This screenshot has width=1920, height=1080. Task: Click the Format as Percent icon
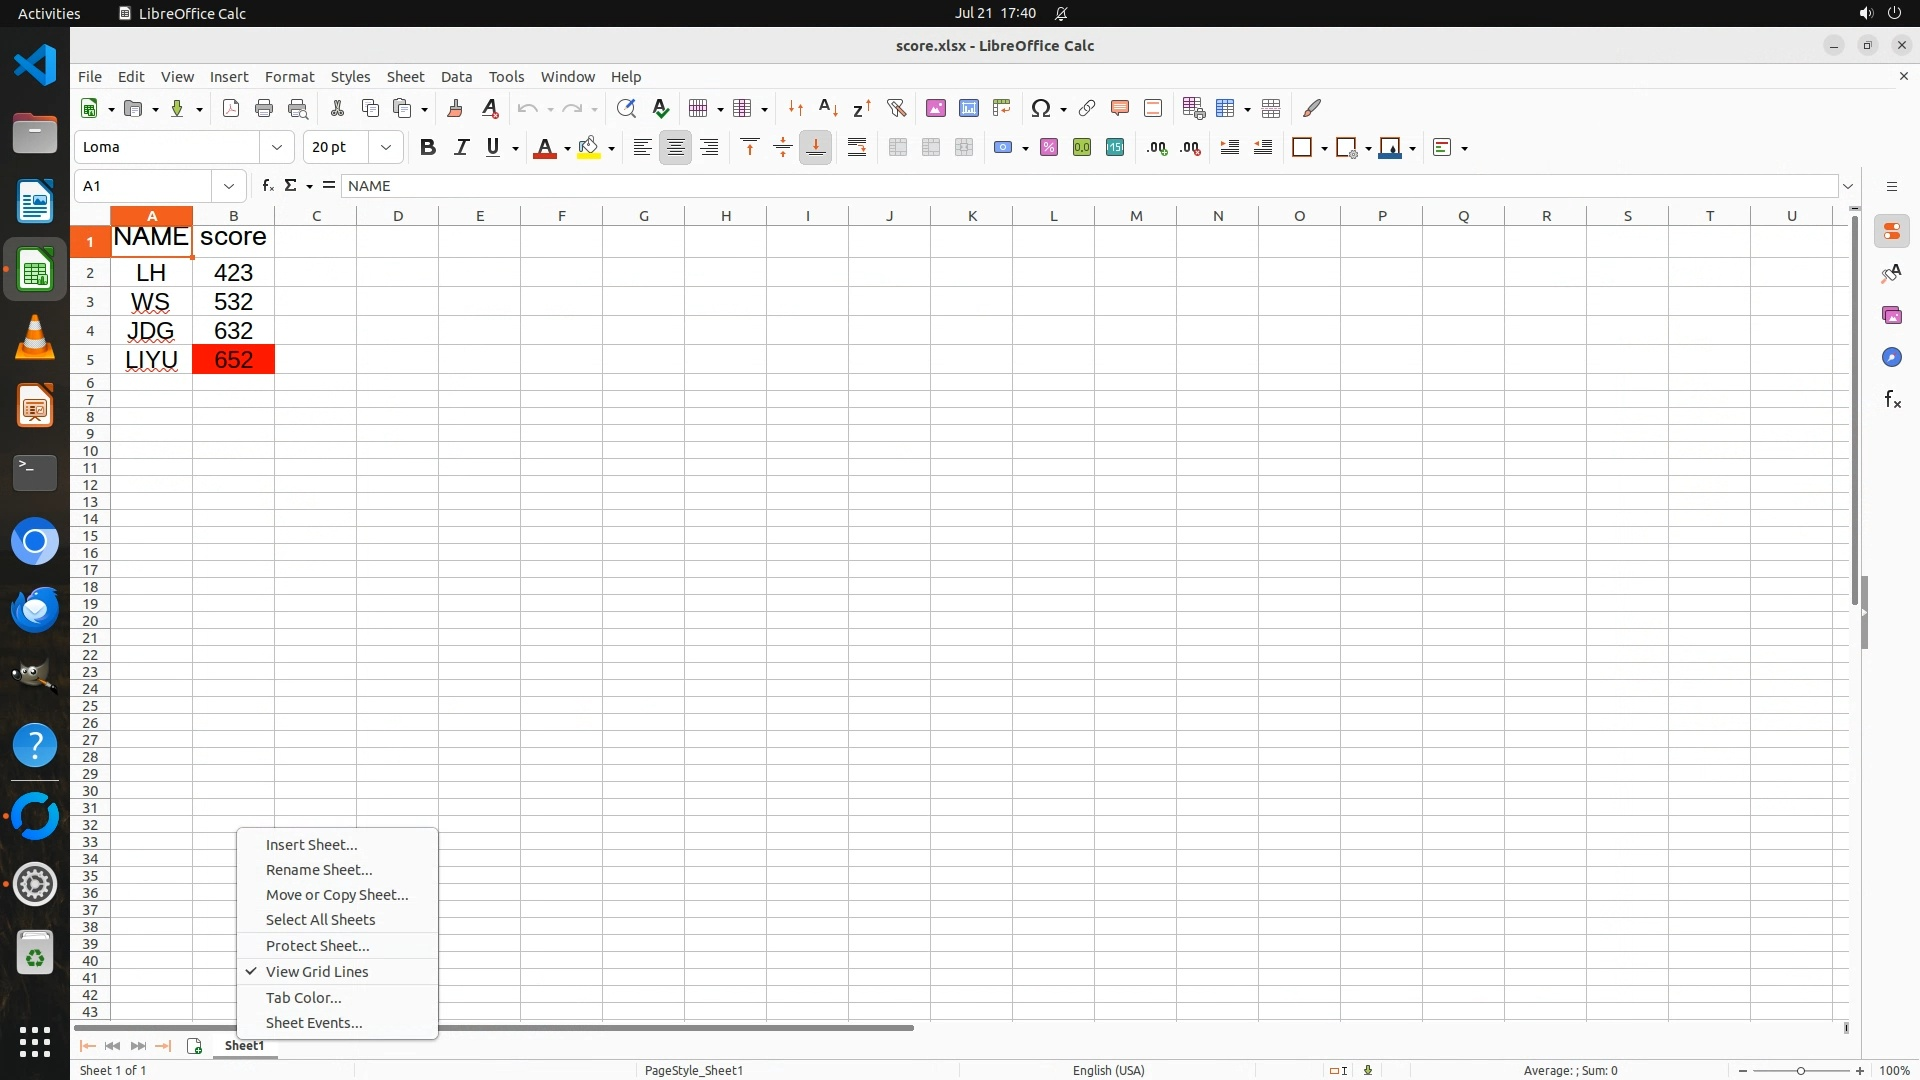click(1049, 148)
